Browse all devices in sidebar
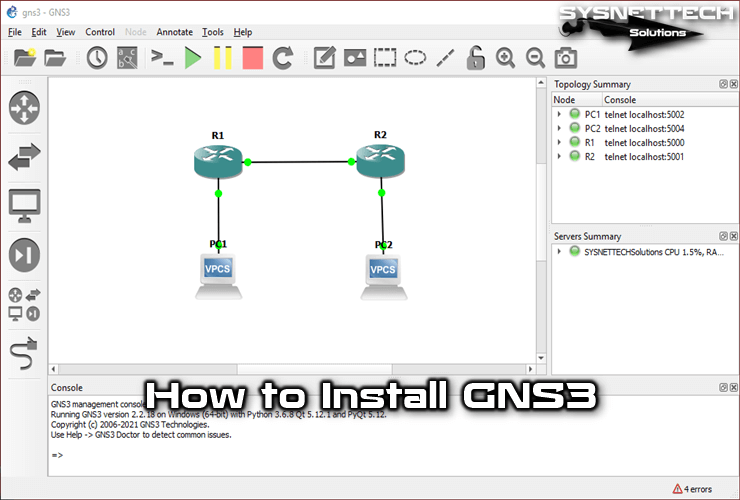The width and height of the screenshot is (740, 500). (24, 305)
